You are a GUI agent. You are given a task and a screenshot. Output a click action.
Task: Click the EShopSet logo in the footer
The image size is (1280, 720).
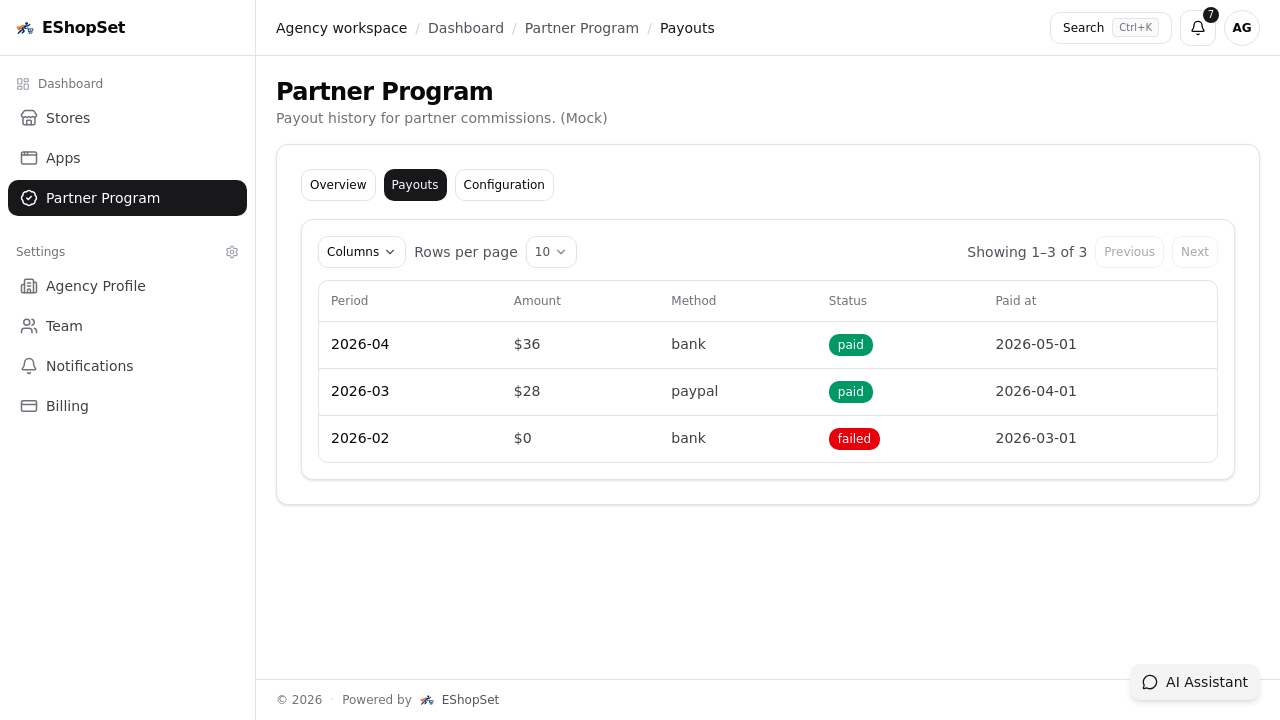[427, 700]
